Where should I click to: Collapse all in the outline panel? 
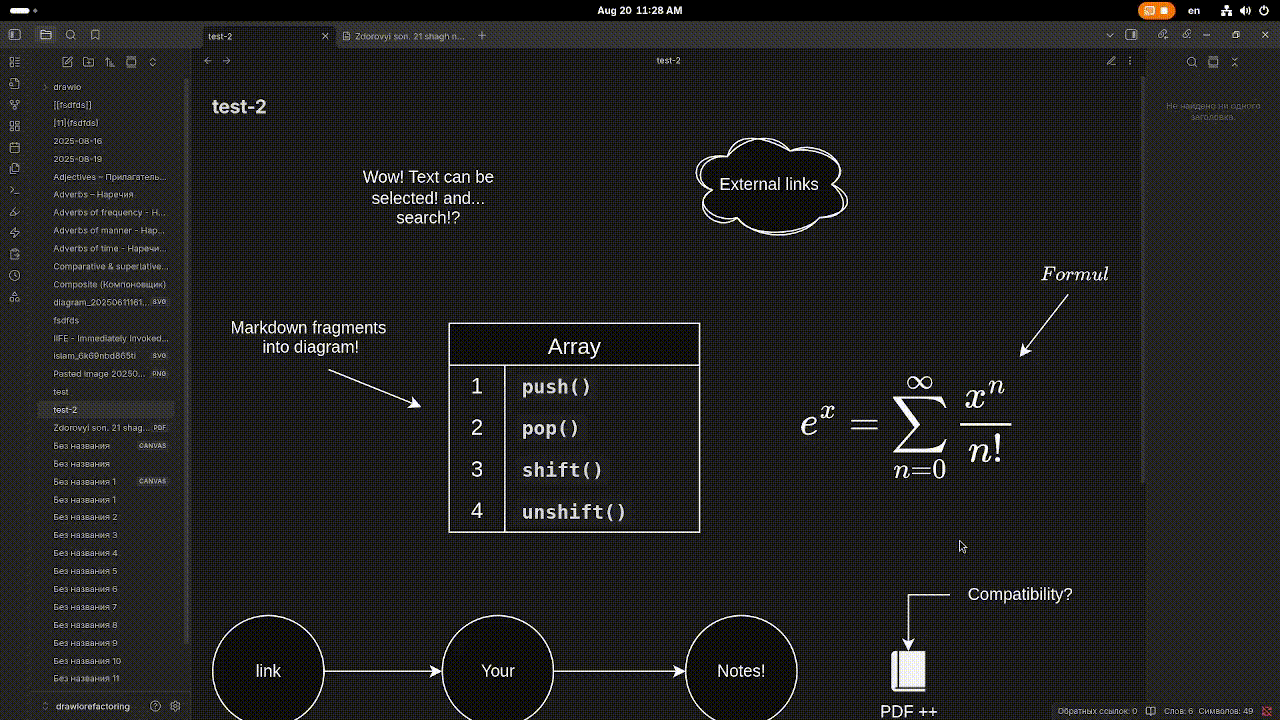(x=1235, y=62)
